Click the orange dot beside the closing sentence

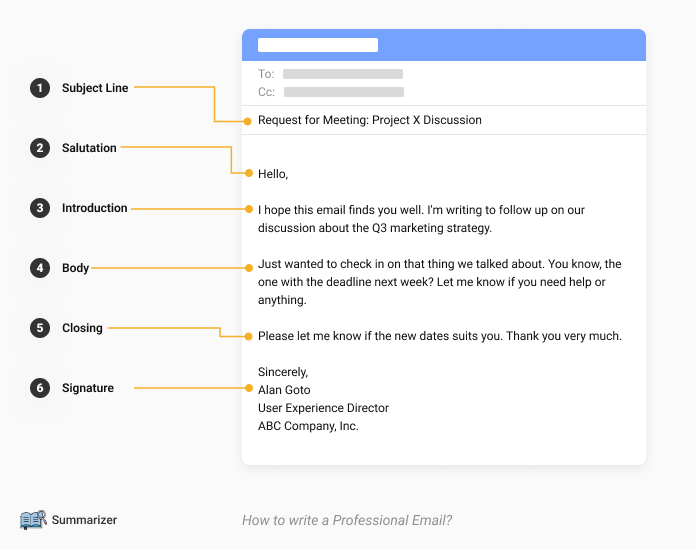point(249,336)
